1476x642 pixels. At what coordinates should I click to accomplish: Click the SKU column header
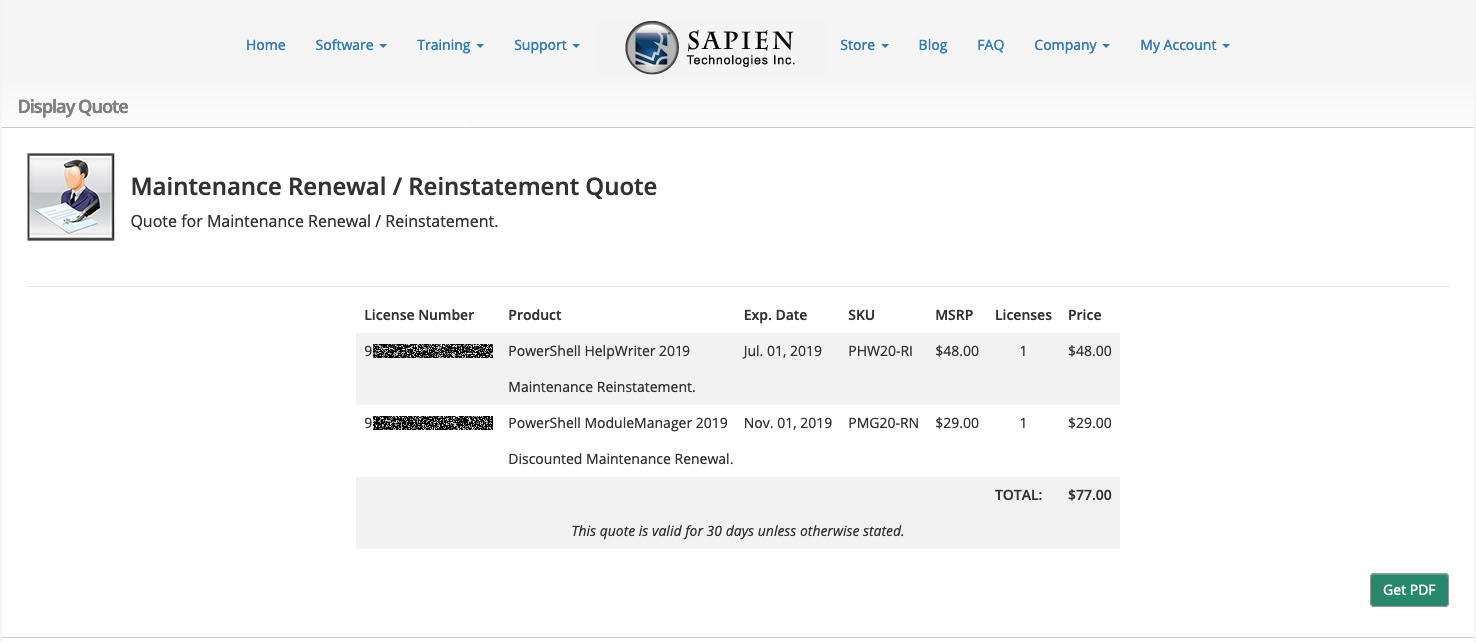(x=861, y=315)
